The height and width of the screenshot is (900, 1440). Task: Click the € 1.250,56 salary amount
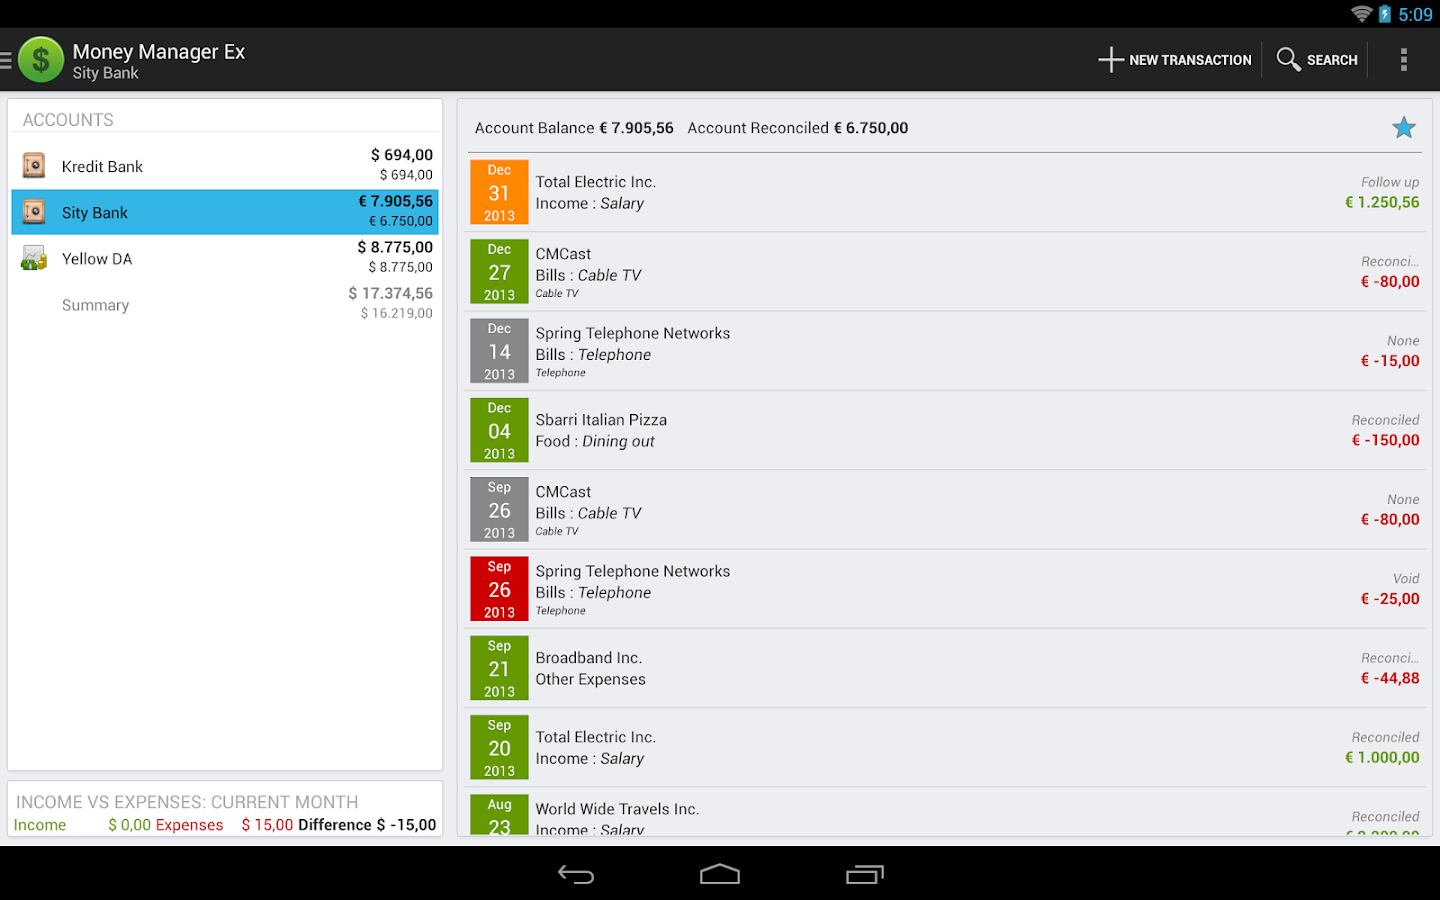coord(1382,202)
